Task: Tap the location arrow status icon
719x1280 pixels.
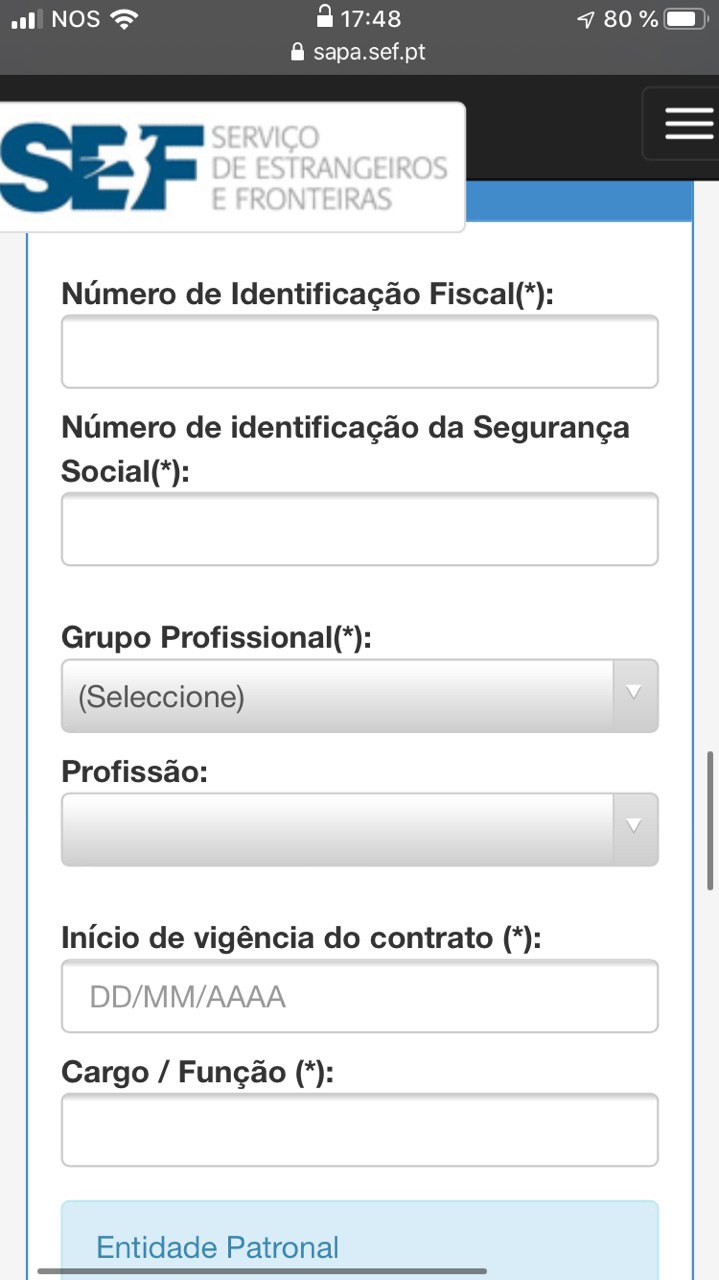Action: pos(585,19)
